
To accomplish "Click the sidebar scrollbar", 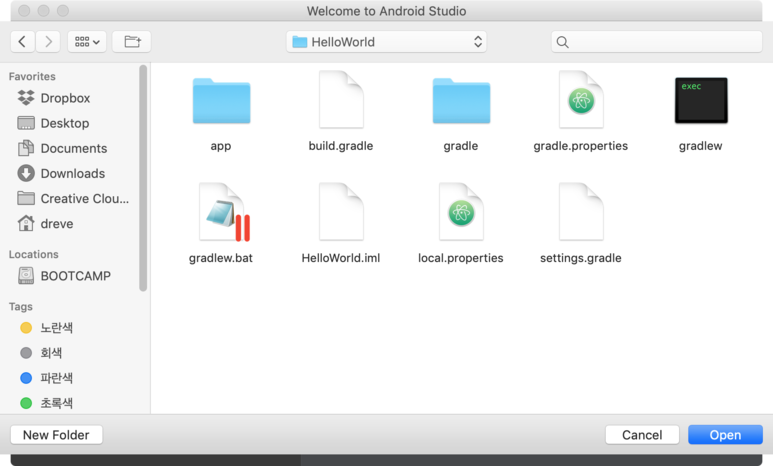I will (143, 178).
